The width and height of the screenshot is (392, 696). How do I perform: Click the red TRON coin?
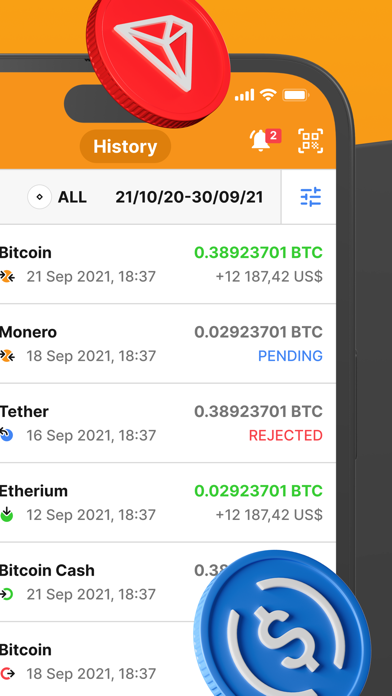pos(159,62)
